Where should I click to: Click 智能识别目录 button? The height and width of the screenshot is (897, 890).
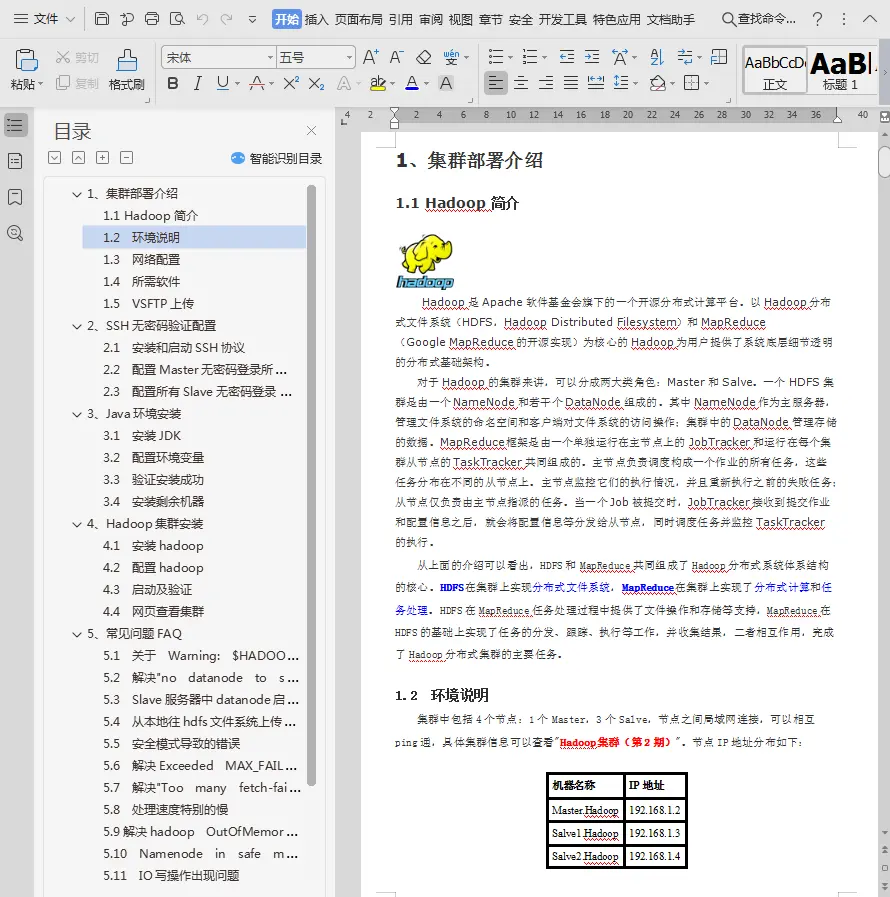(x=277, y=158)
